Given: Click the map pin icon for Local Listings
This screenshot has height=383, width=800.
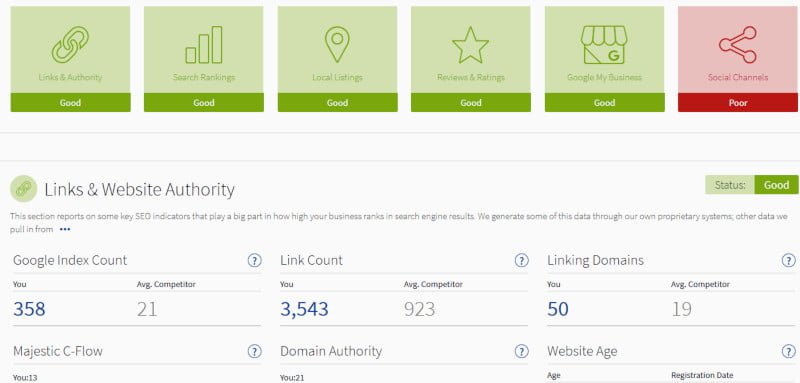Looking at the screenshot, I should pos(337,45).
